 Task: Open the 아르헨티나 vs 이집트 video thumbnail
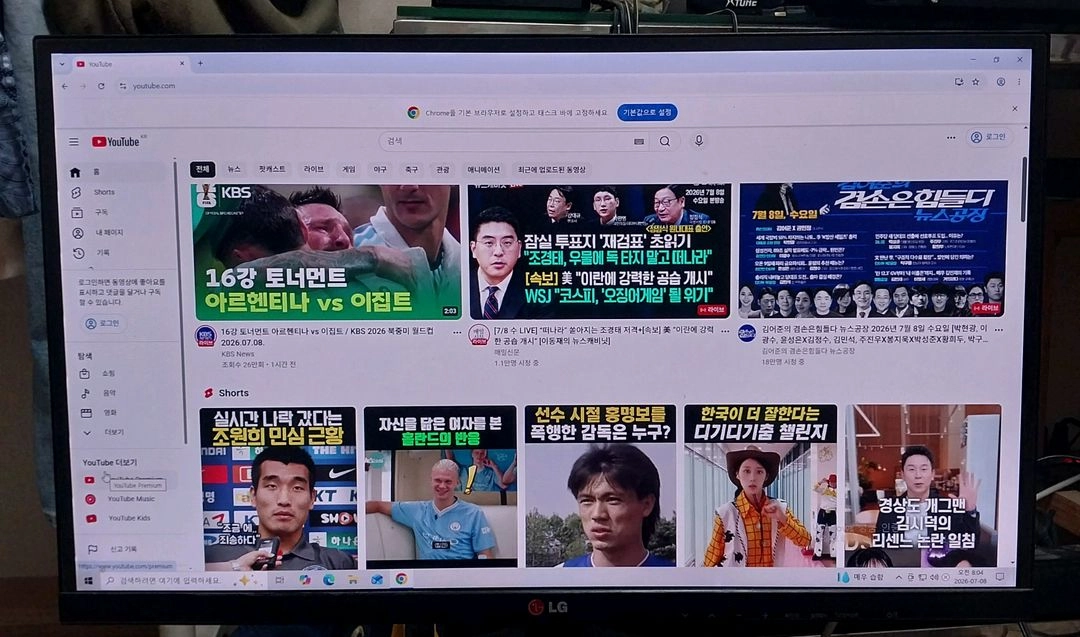pyautogui.click(x=327, y=252)
